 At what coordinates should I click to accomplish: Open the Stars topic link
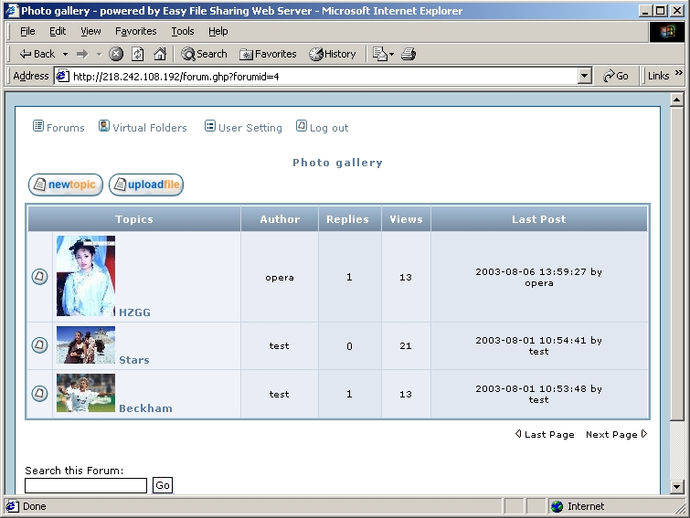click(134, 360)
